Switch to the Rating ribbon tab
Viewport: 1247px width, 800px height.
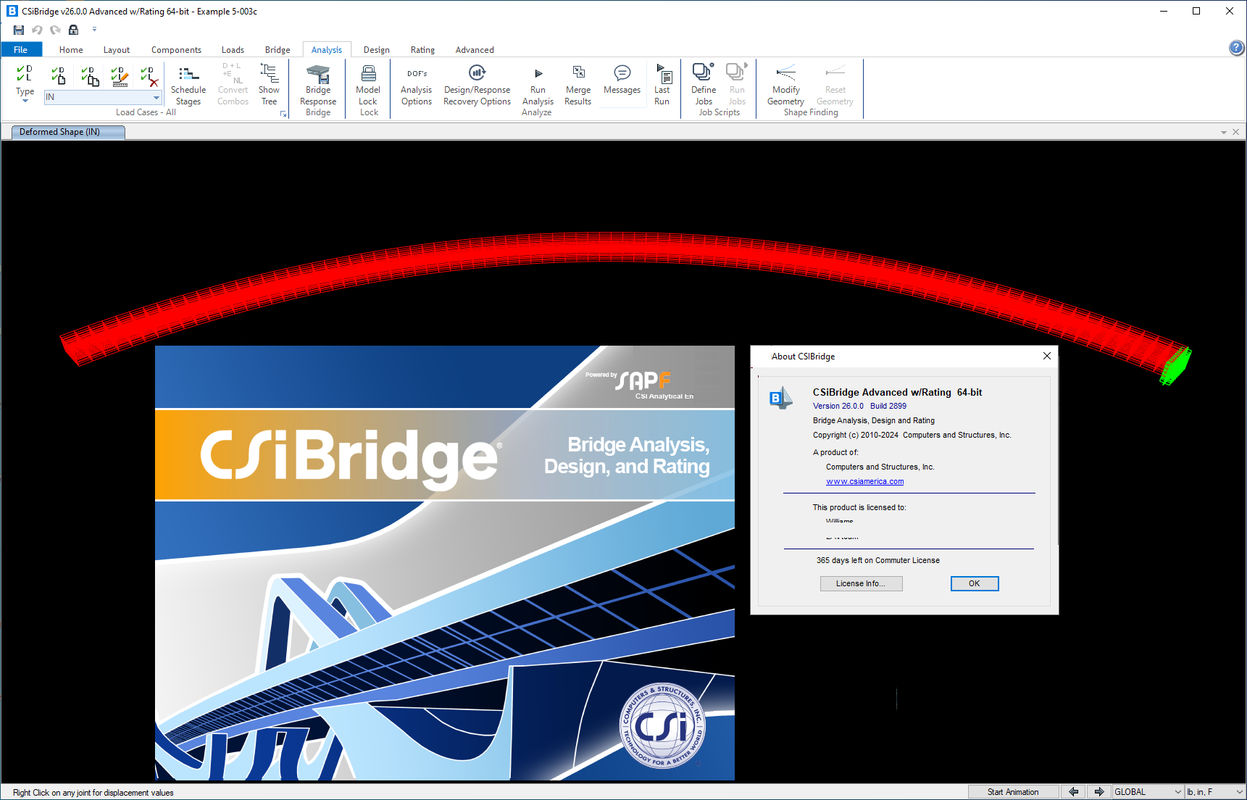click(422, 49)
